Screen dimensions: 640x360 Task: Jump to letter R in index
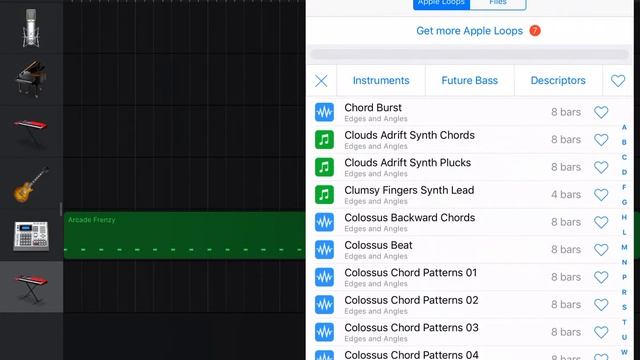click(624, 292)
